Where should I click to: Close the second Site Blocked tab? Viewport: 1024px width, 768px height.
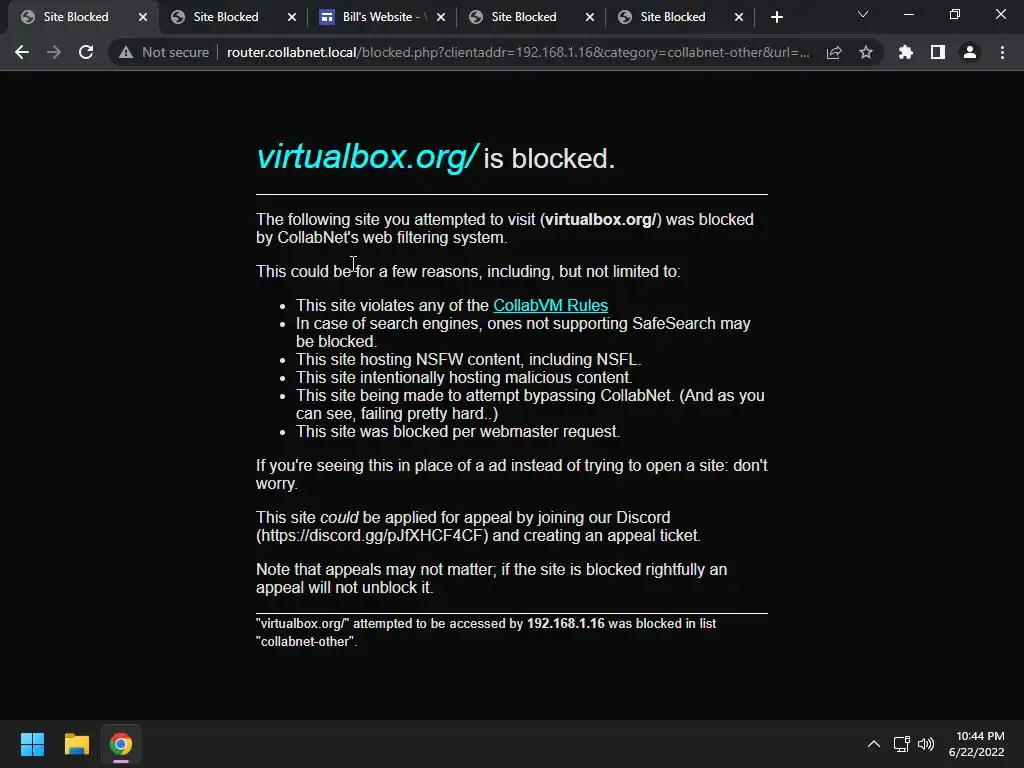[292, 17]
